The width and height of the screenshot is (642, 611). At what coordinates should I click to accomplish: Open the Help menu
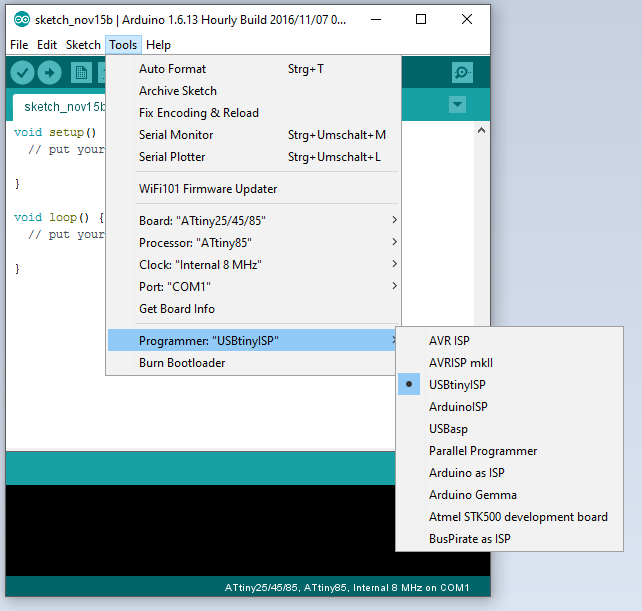(158, 45)
